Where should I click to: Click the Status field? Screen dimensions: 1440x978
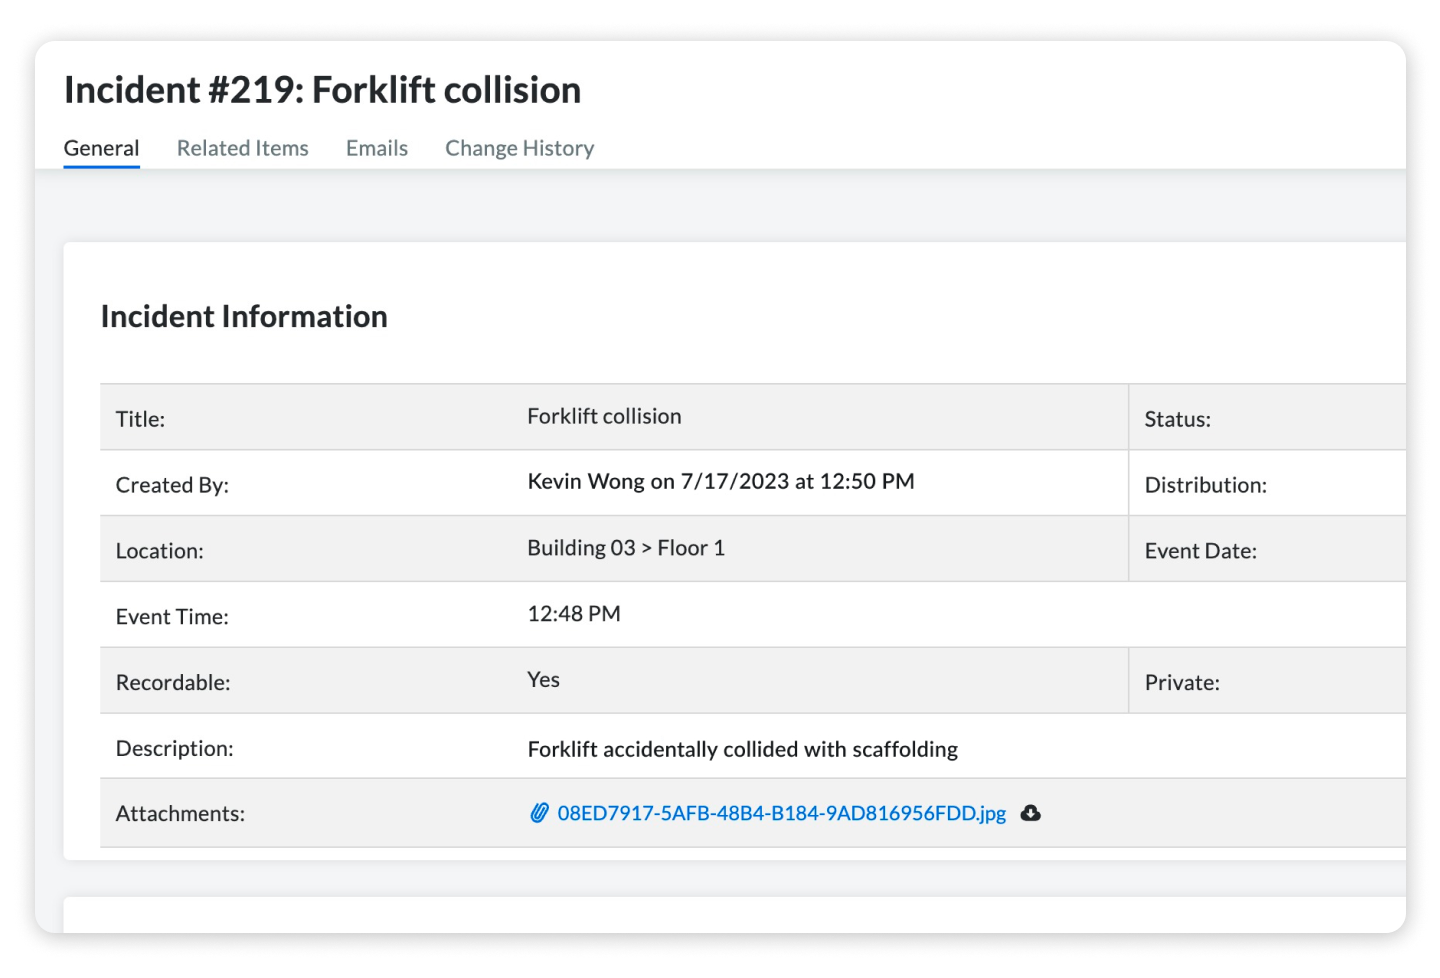point(1178,418)
